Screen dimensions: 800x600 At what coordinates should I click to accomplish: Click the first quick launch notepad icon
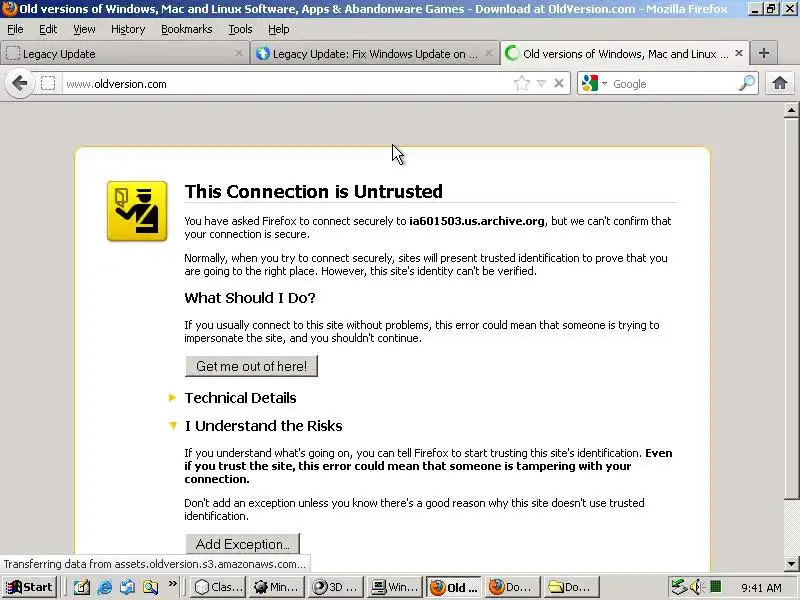click(x=81, y=587)
